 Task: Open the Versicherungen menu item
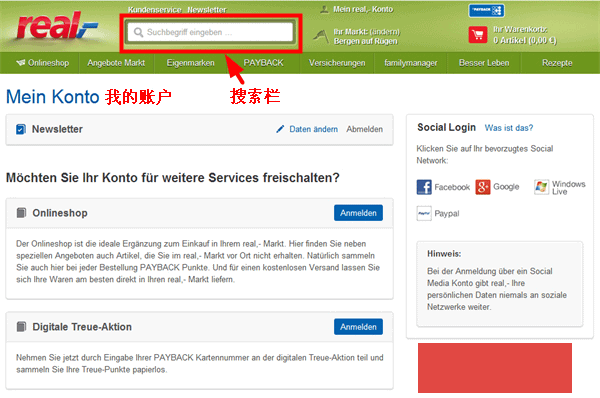(337, 63)
